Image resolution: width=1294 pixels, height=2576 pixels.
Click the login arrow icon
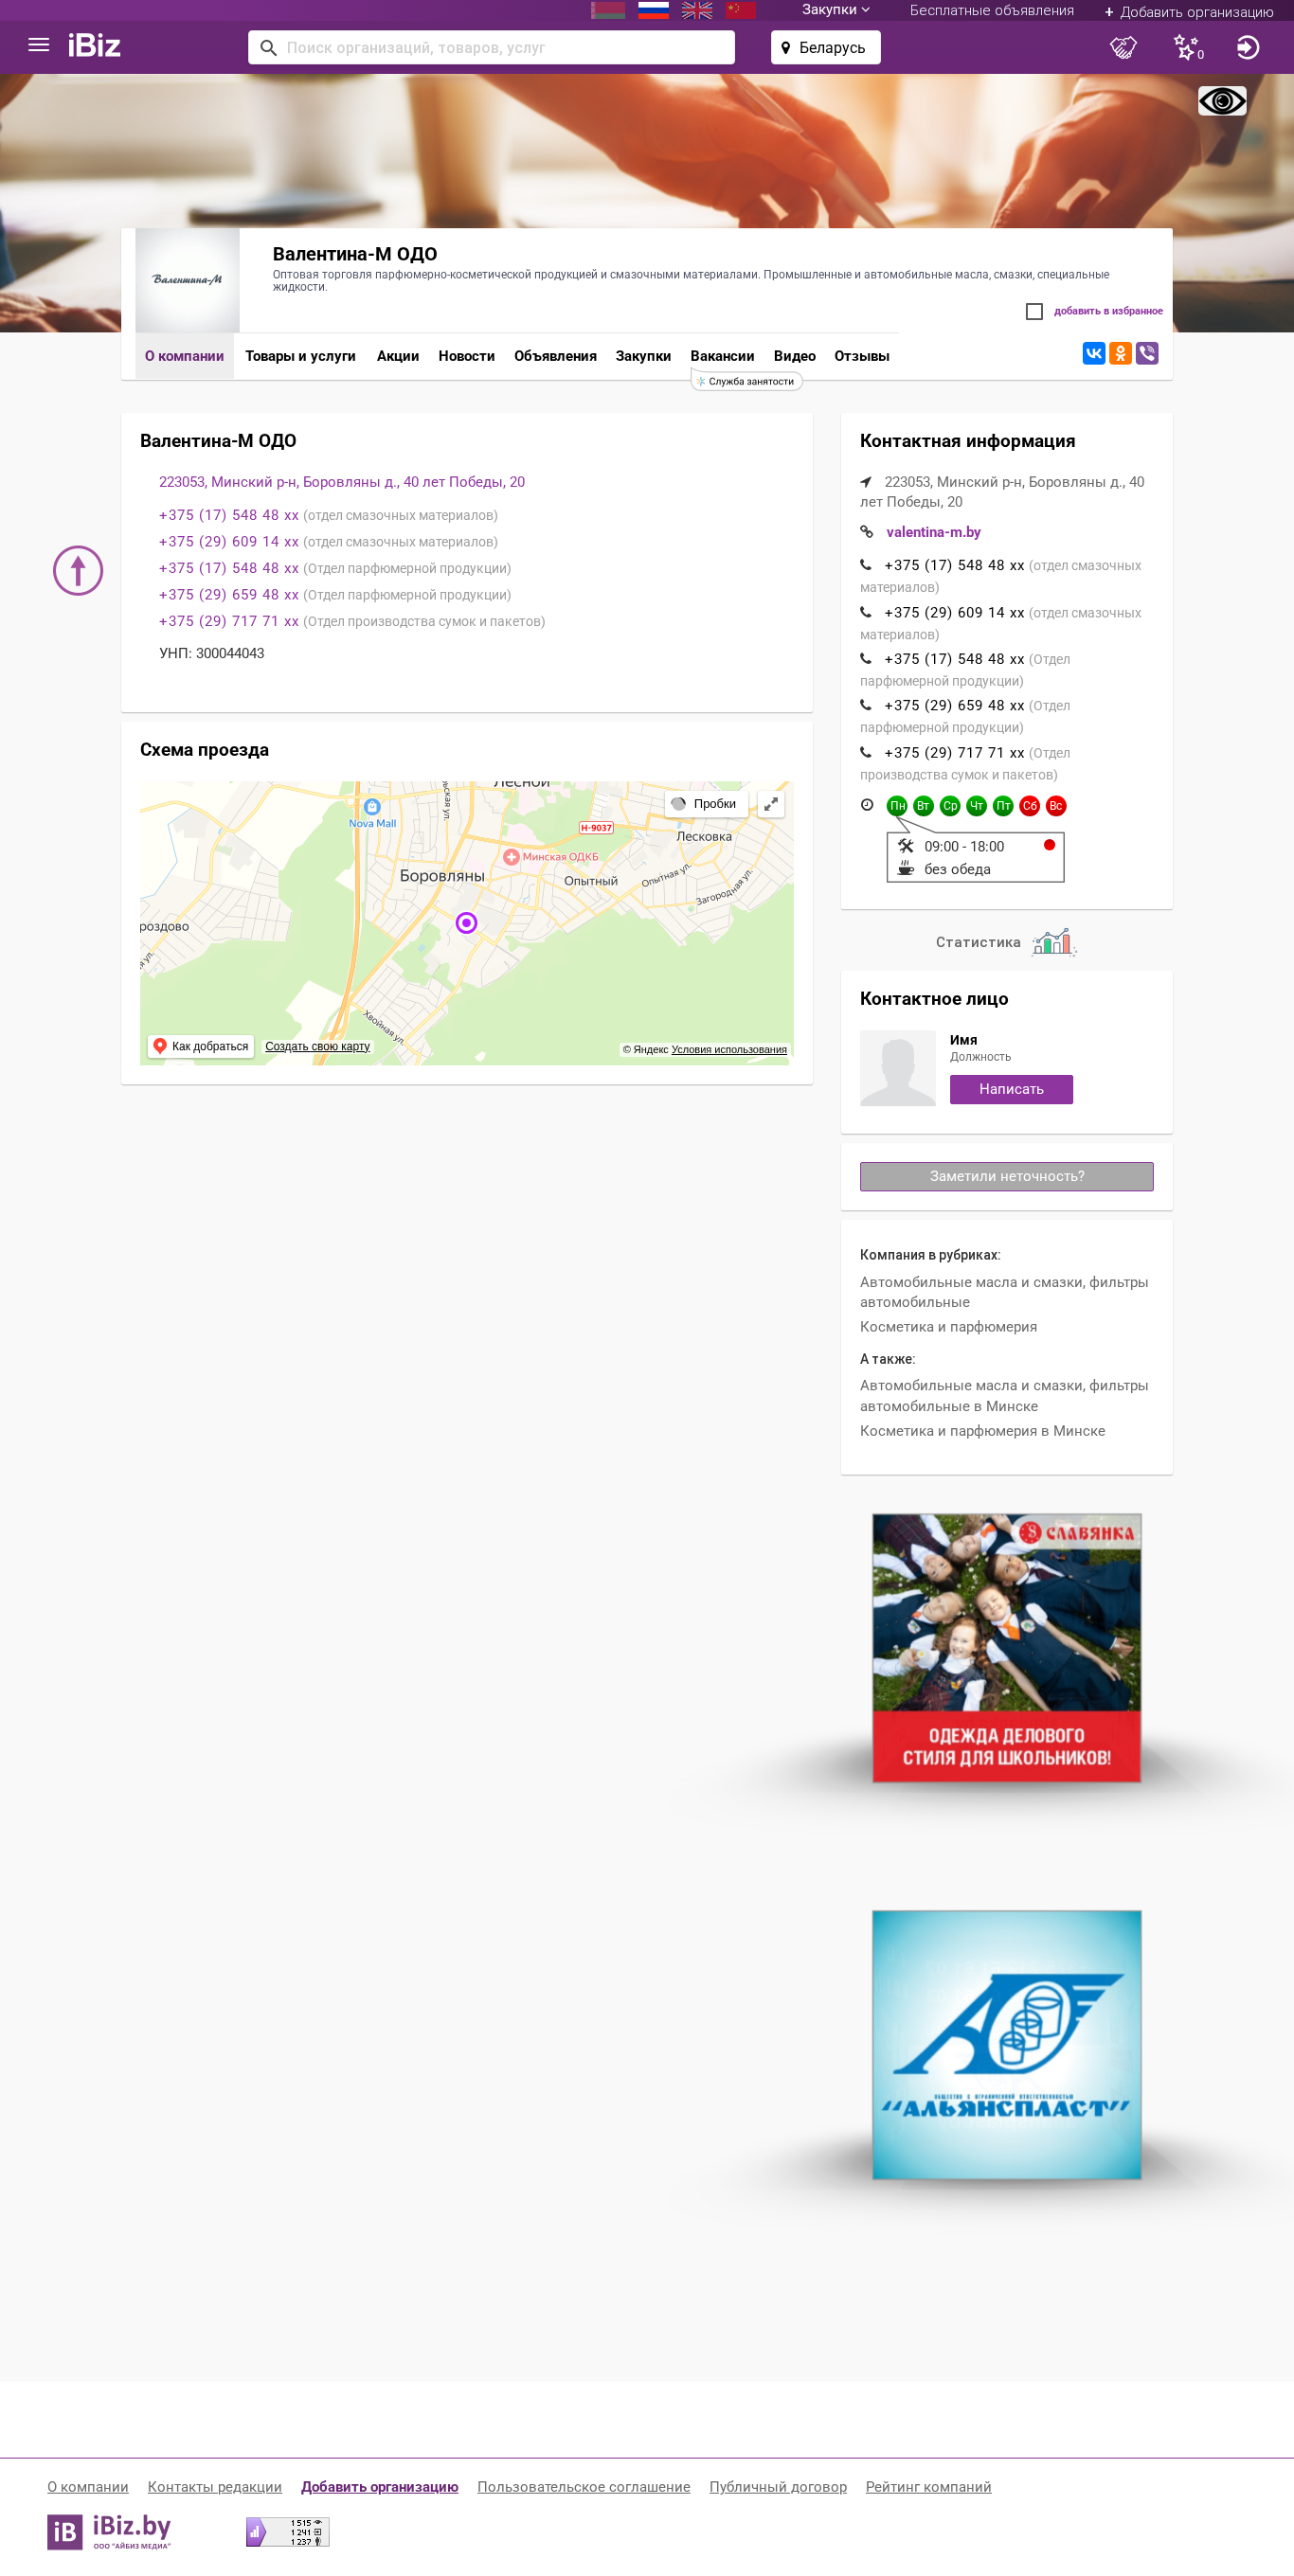(x=1247, y=47)
